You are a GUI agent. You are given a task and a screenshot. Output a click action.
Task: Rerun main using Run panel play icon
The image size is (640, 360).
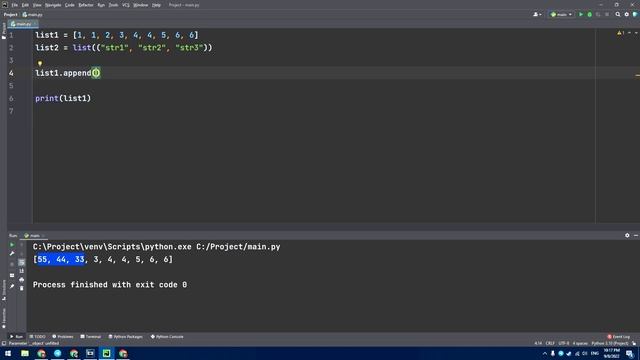[12, 244]
